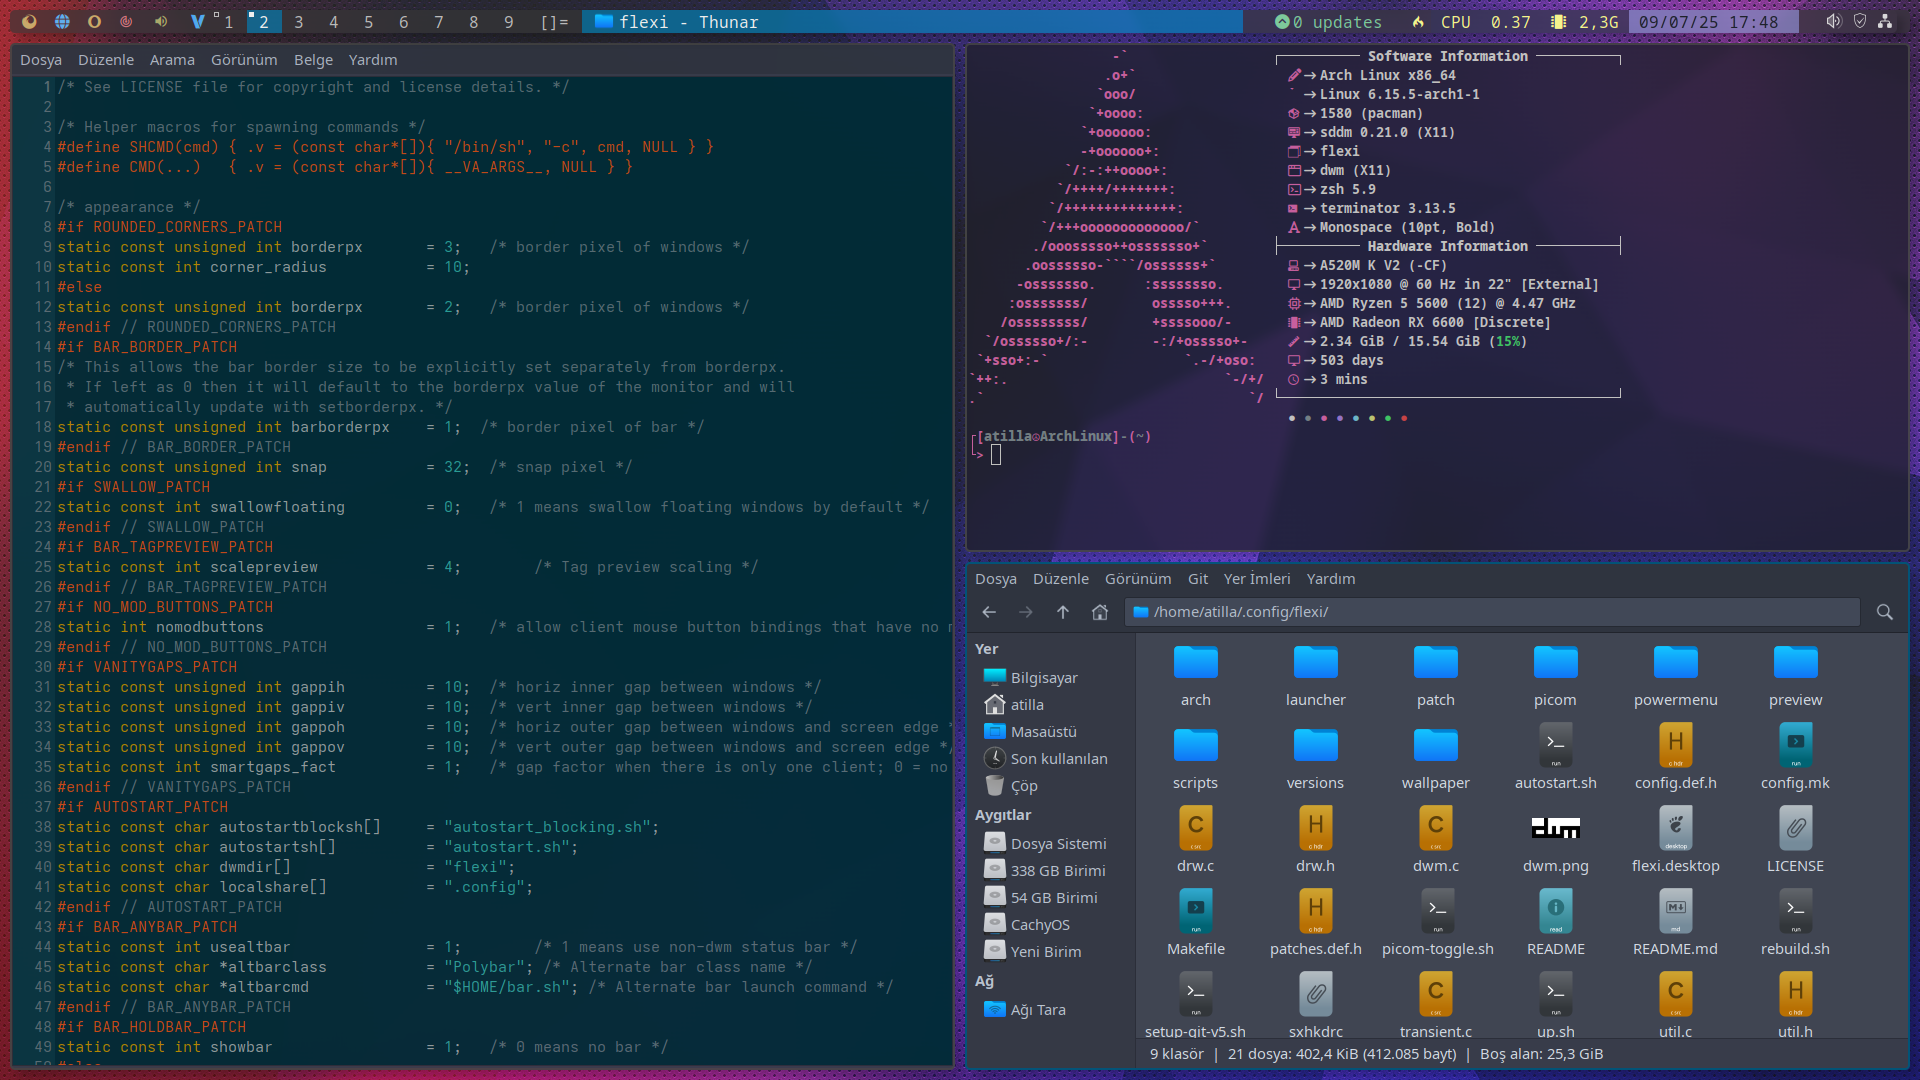1920x1080 pixels.
Task: Click the 0 updates indicator
Action: pyautogui.click(x=1328, y=22)
